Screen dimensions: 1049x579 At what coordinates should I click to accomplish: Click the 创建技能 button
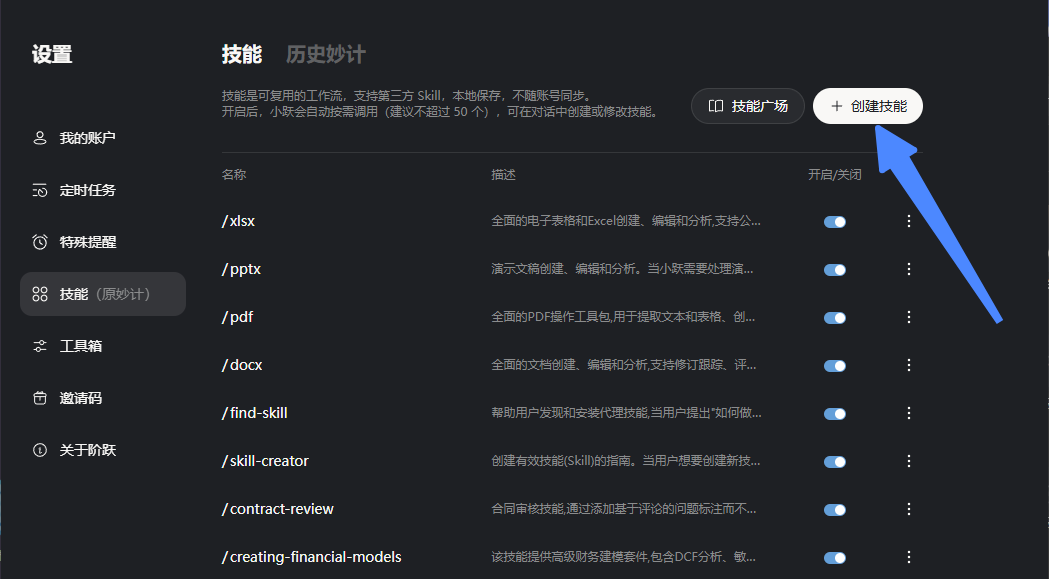tap(867, 105)
